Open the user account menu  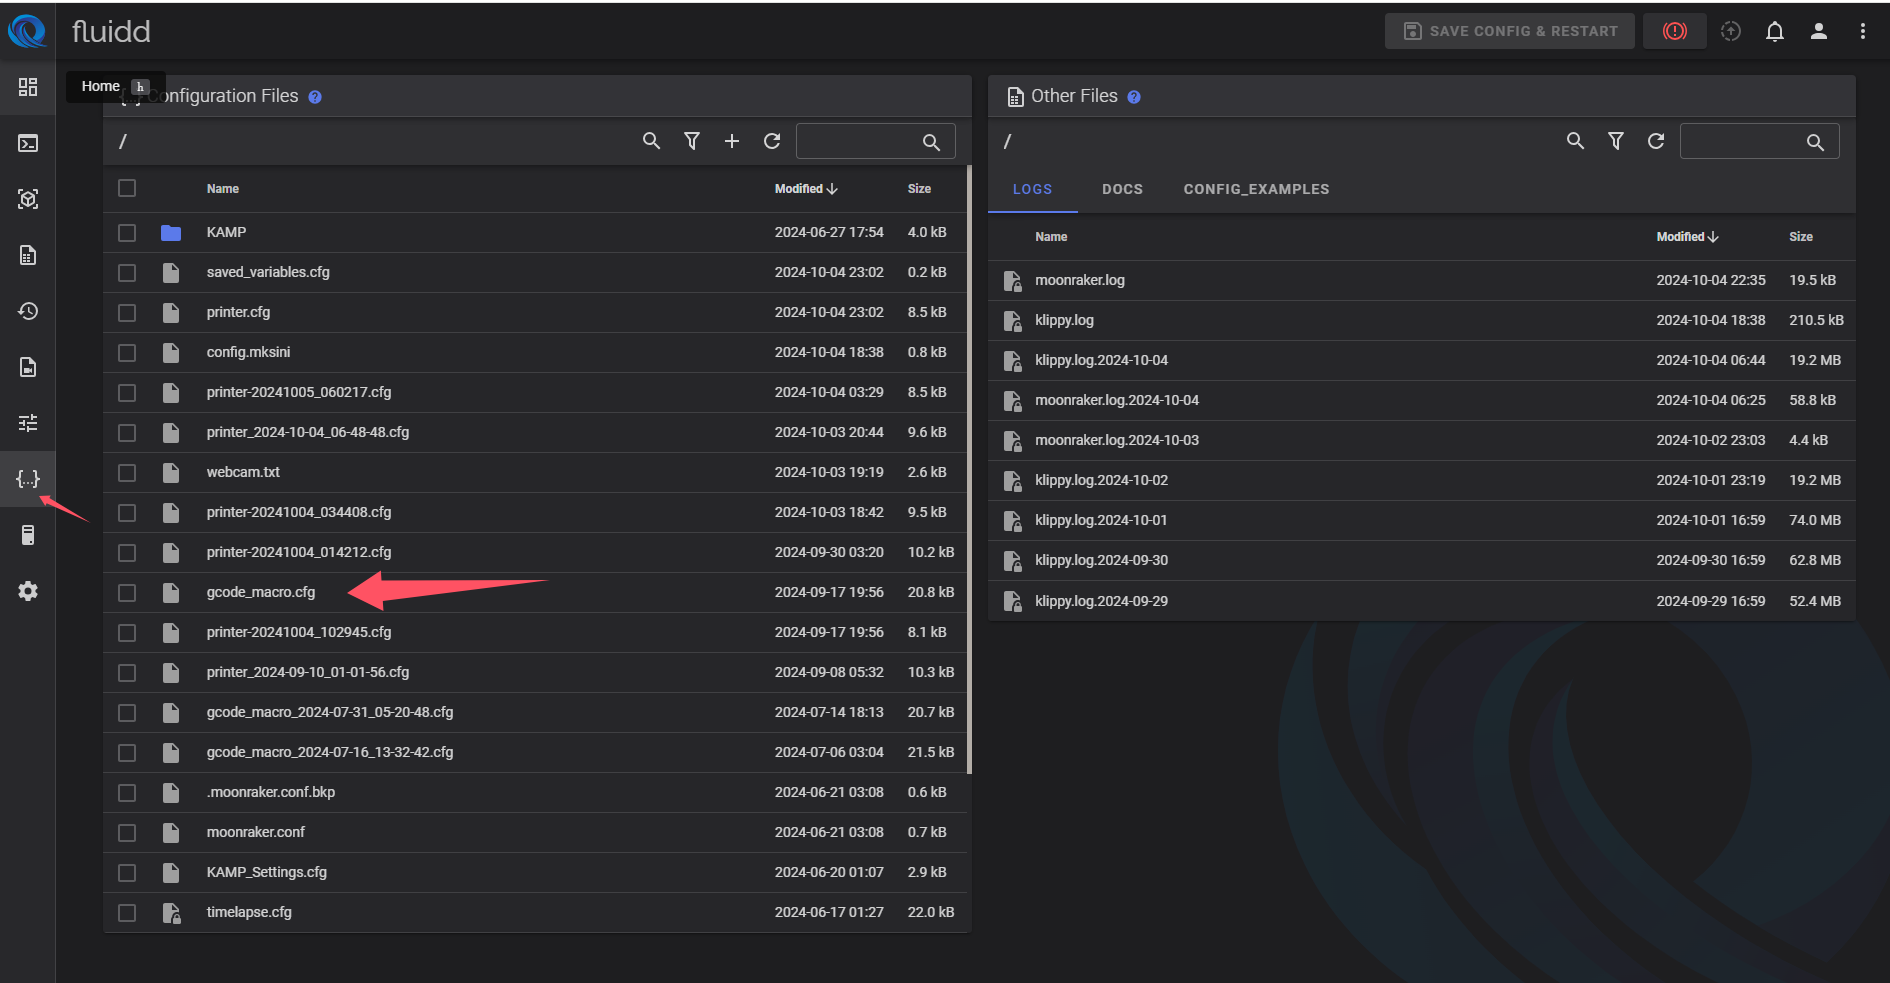pyautogui.click(x=1819, y=31)
